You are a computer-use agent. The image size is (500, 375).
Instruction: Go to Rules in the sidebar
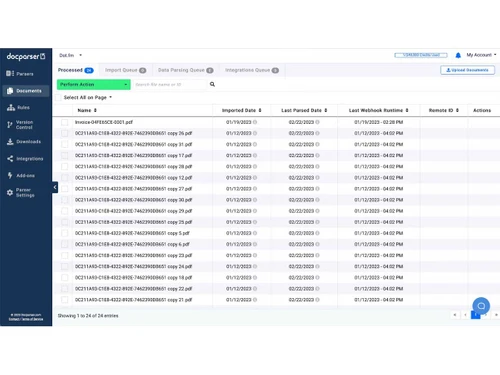coord(19,107)
